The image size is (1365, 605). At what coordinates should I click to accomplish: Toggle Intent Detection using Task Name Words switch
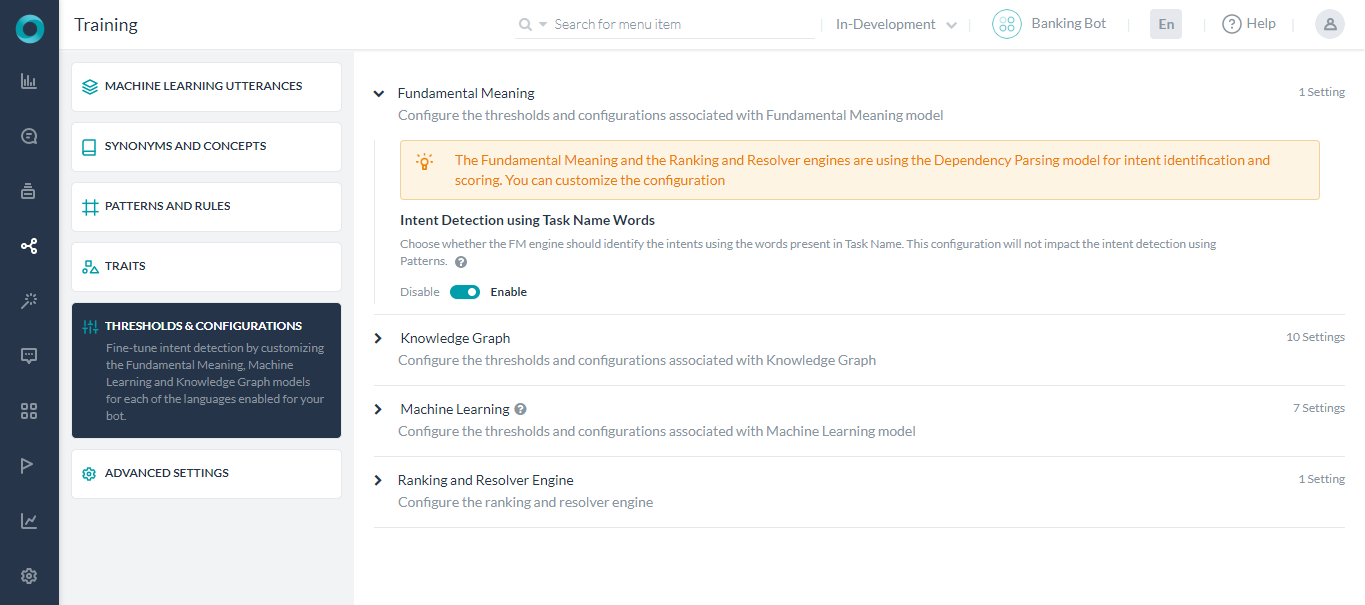pos(465,292)
